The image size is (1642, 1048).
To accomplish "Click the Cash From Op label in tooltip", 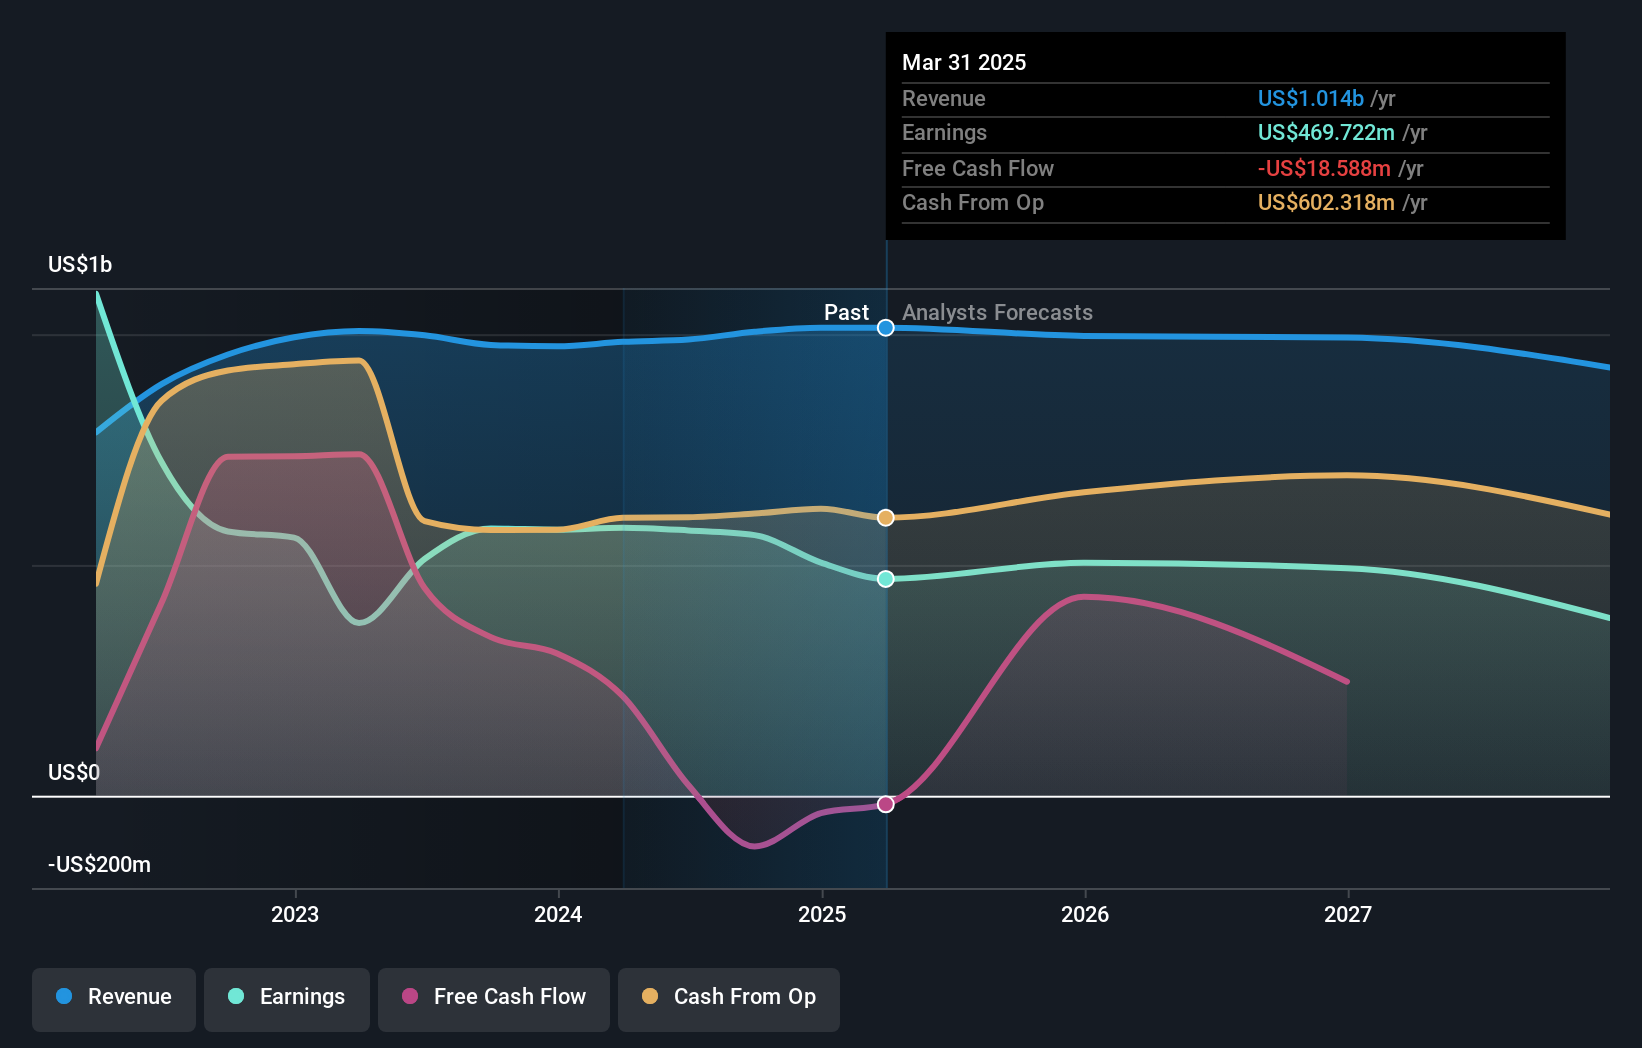I will (973, 202).
